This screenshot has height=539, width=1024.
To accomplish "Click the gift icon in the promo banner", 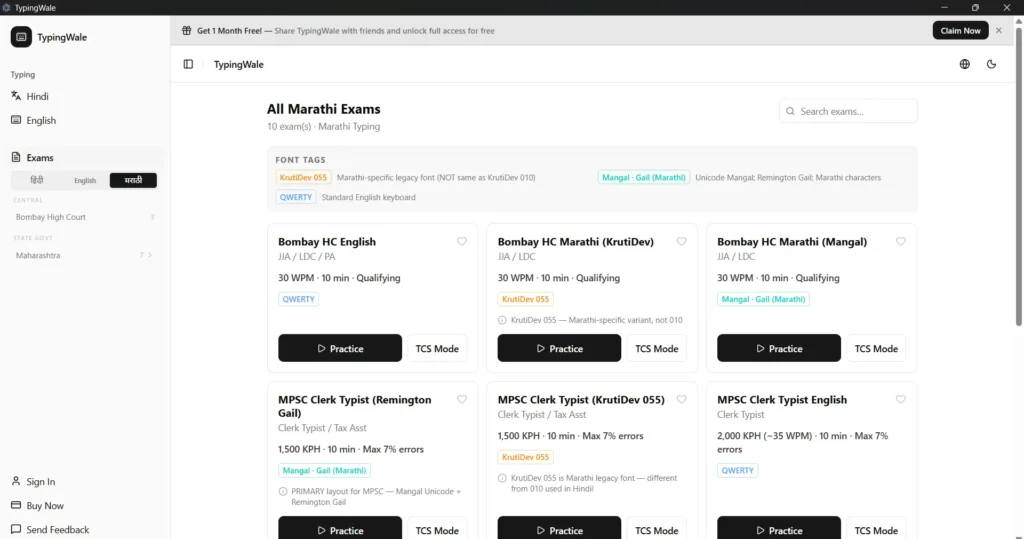I will (x=187, y=31).
